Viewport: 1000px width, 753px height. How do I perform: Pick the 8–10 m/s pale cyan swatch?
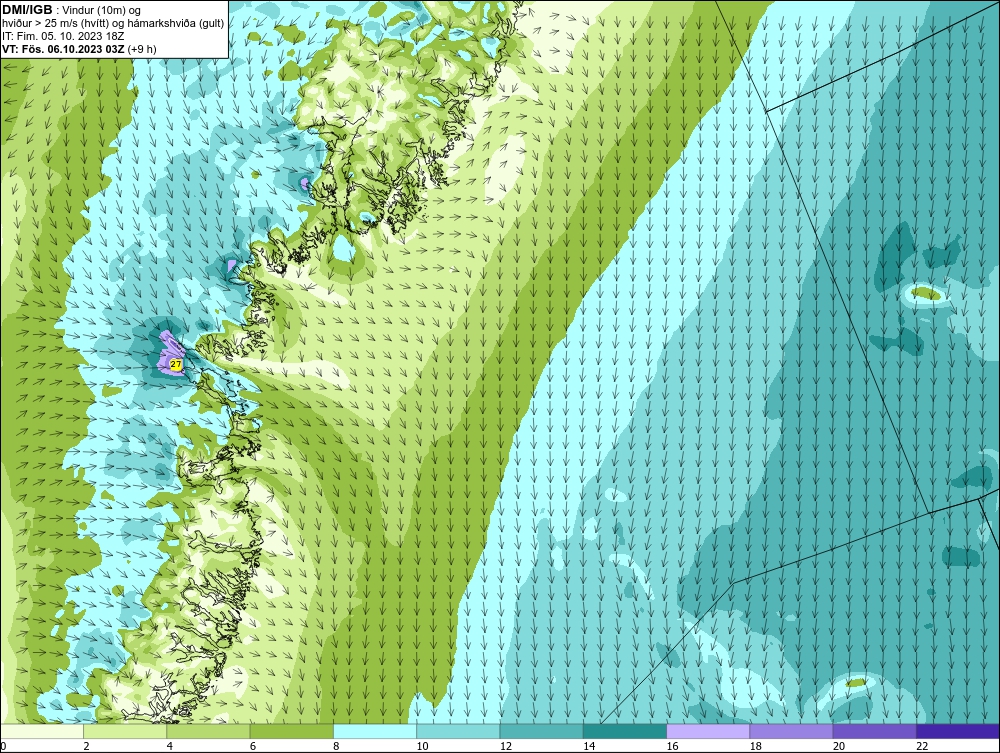click(x=375, y=731)
